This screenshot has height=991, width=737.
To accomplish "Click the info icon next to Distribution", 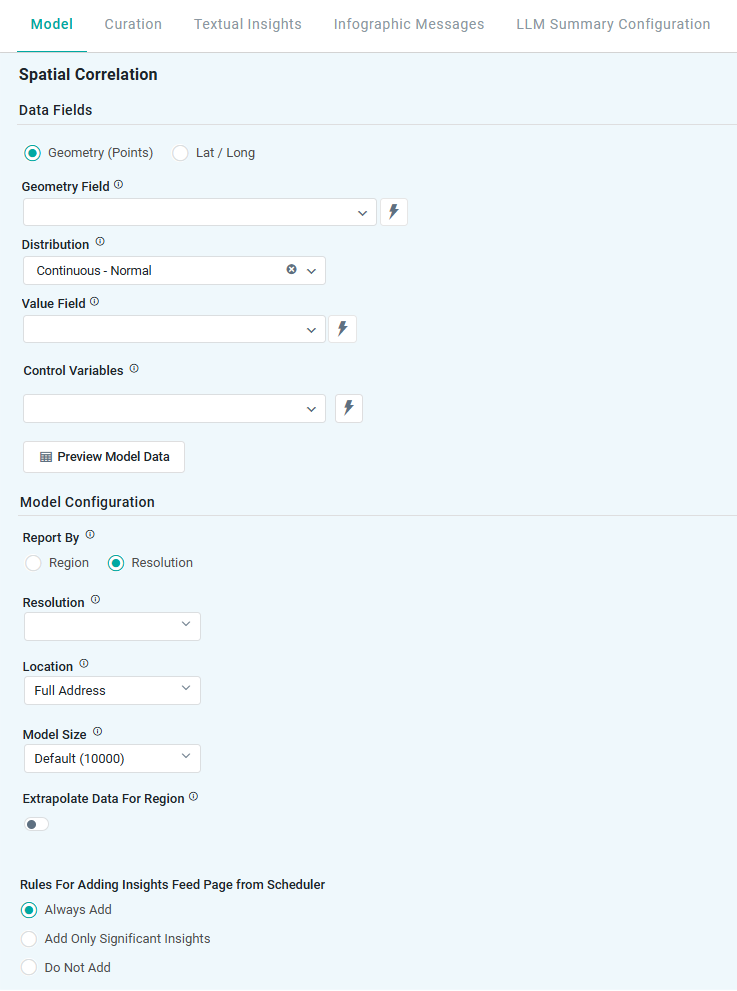I will [100, 242].
